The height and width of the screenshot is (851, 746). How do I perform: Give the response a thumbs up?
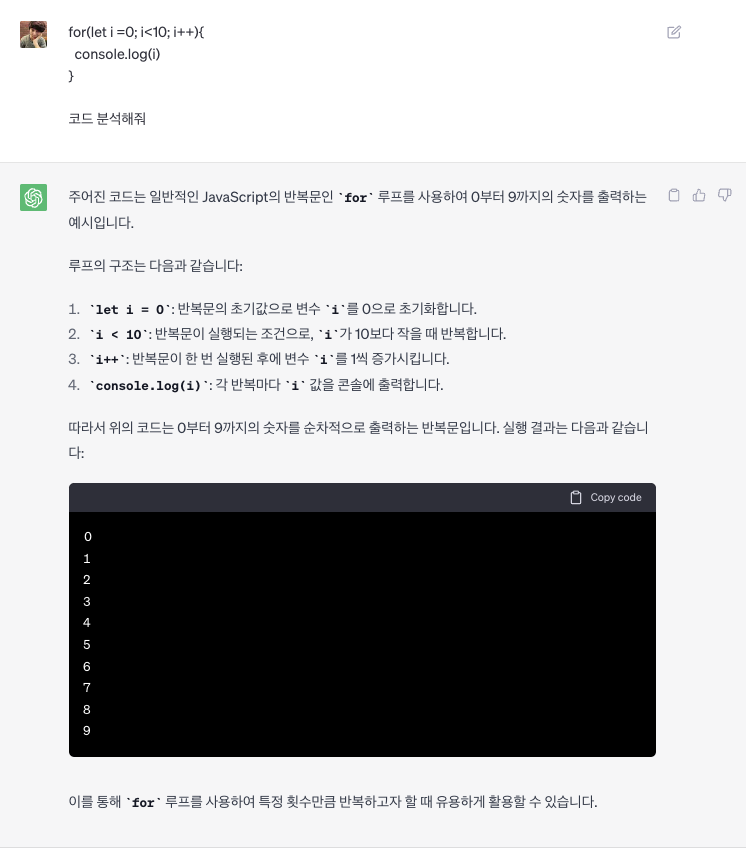(x=699, y=195)
